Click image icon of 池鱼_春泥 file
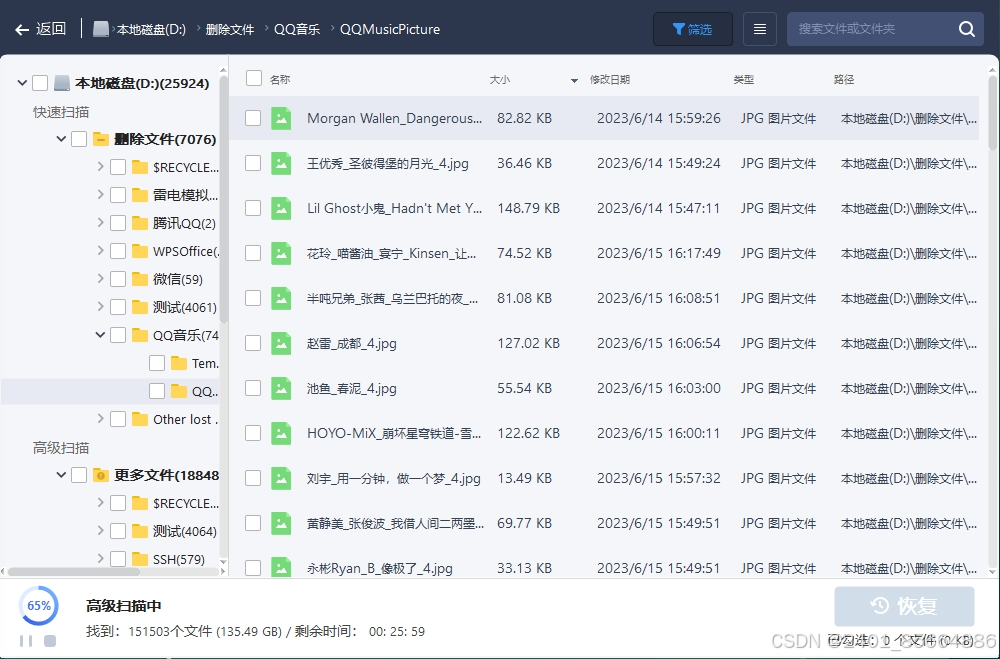Screen dimensions: 1000x659 click(281, 388)
